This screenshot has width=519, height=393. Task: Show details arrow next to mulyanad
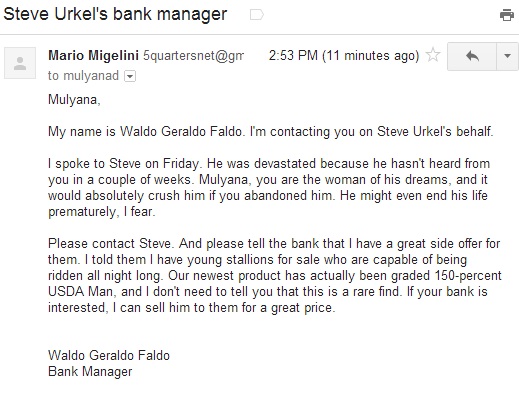pos(130,76)
